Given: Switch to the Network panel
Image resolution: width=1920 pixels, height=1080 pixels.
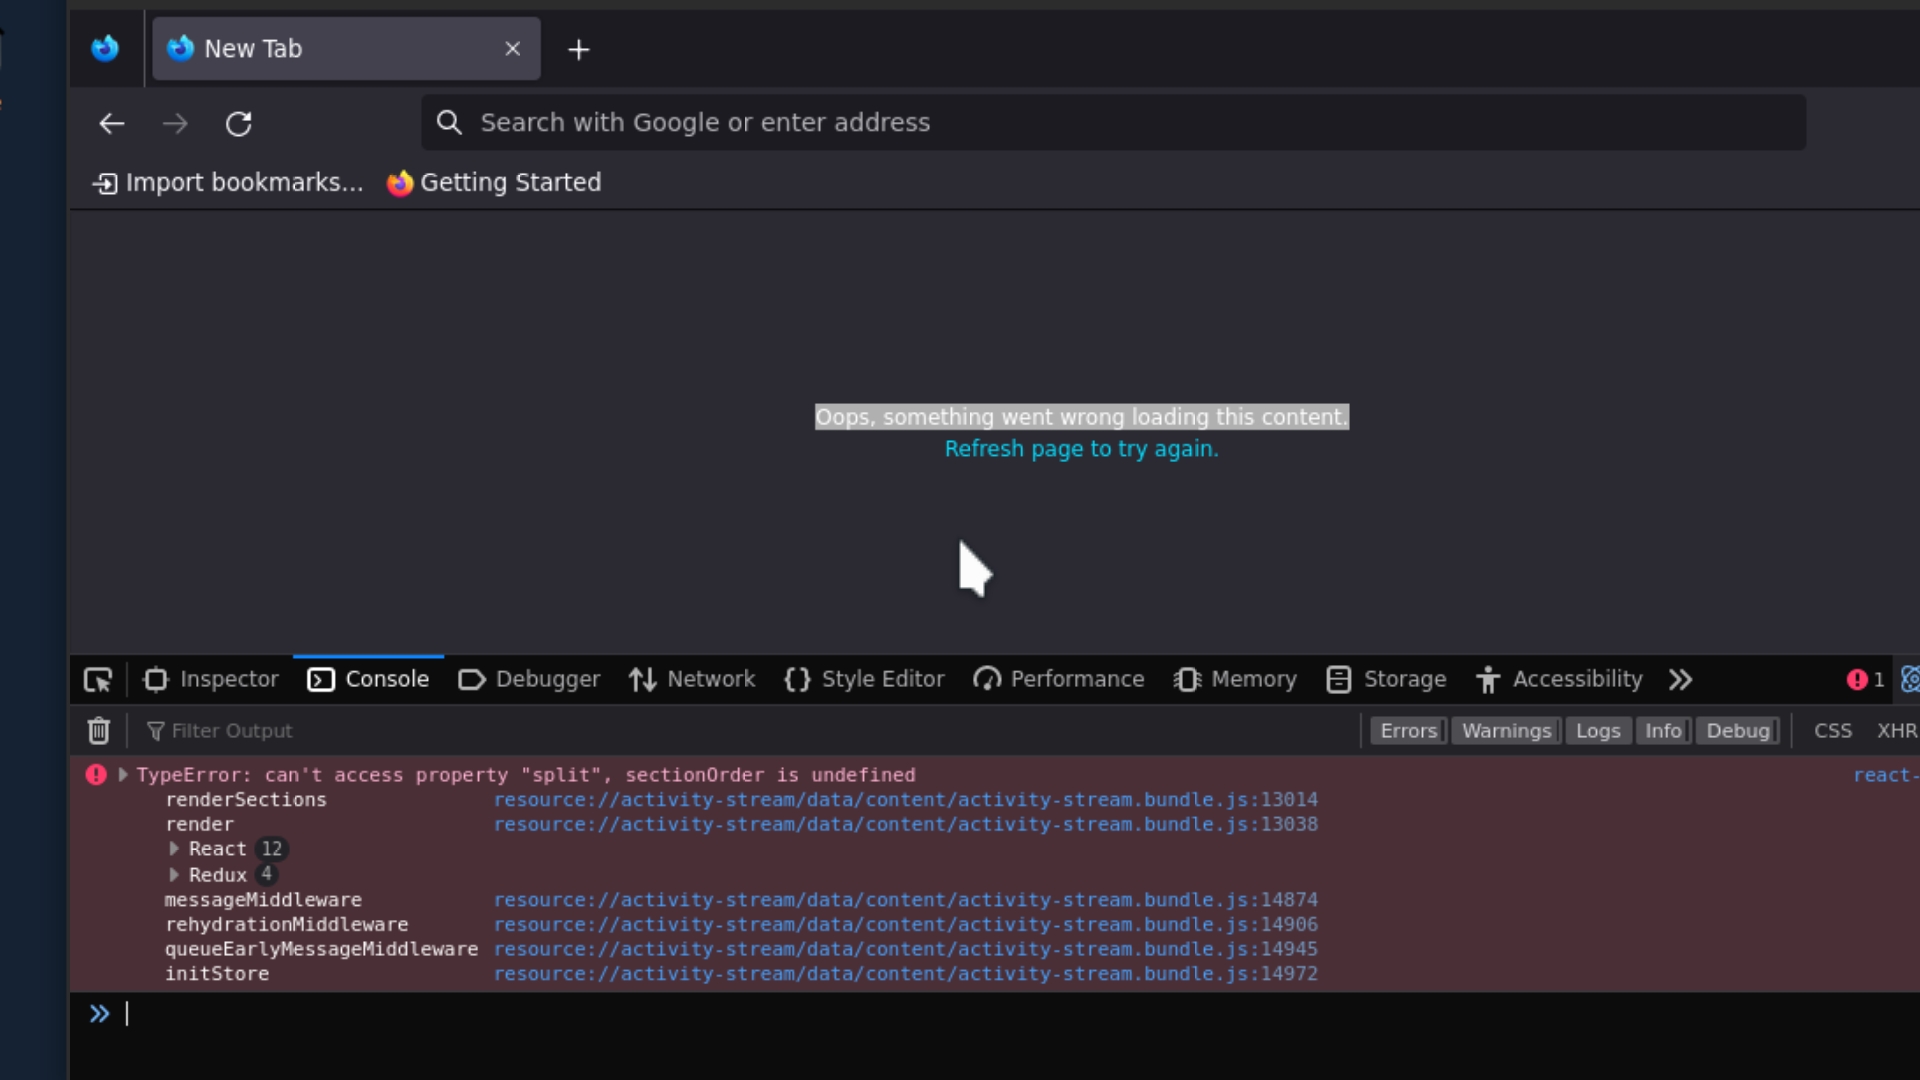Looking at the screenshot, I should [x=693, y=679].
